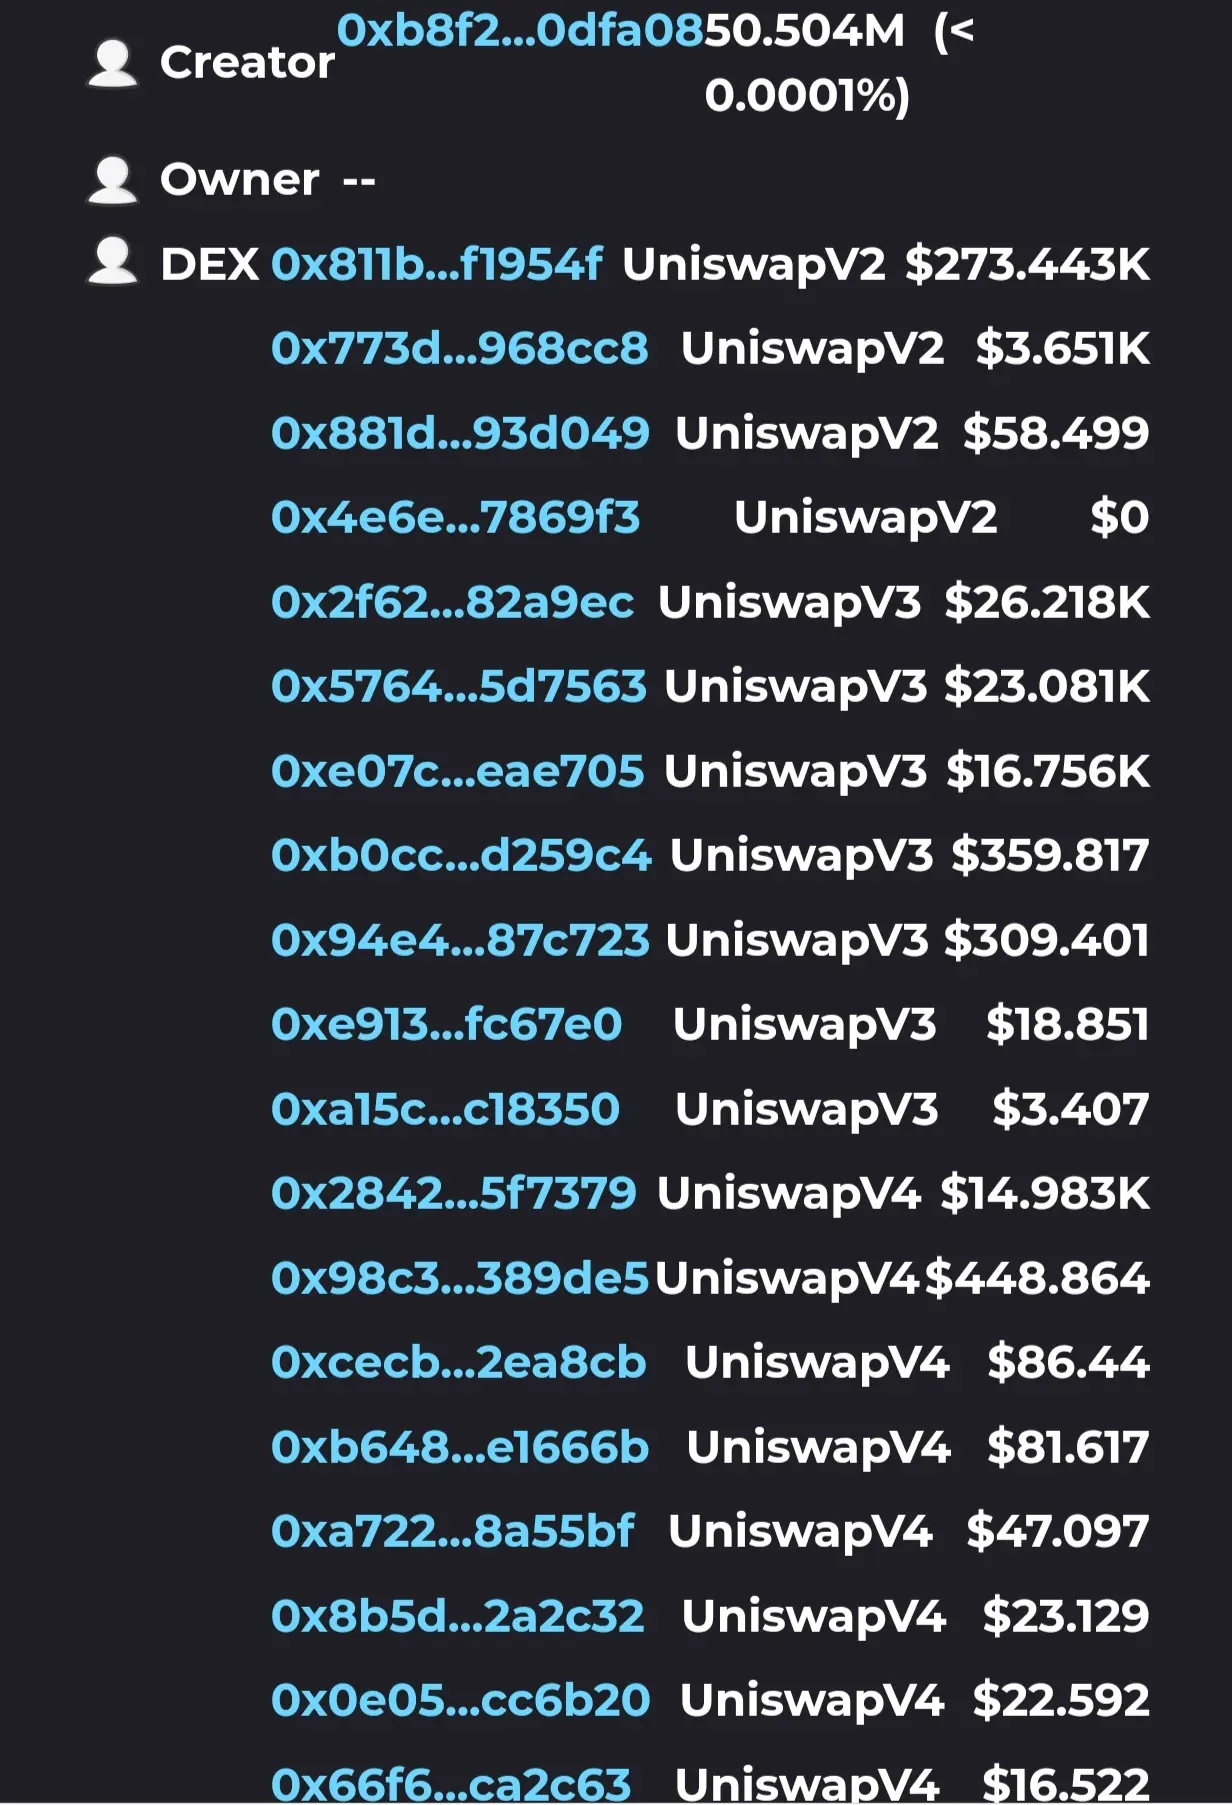
Task: Open pool address 0x773d...968cc8
Action: pyautogui.click(x=460, y=349)
